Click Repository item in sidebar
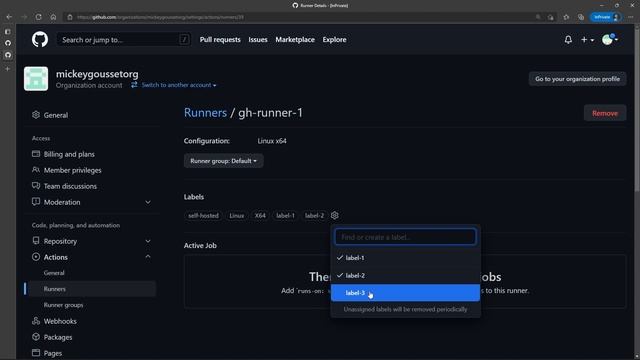The height and width of the screenshot is (360, 640). (x=60, y=241)
